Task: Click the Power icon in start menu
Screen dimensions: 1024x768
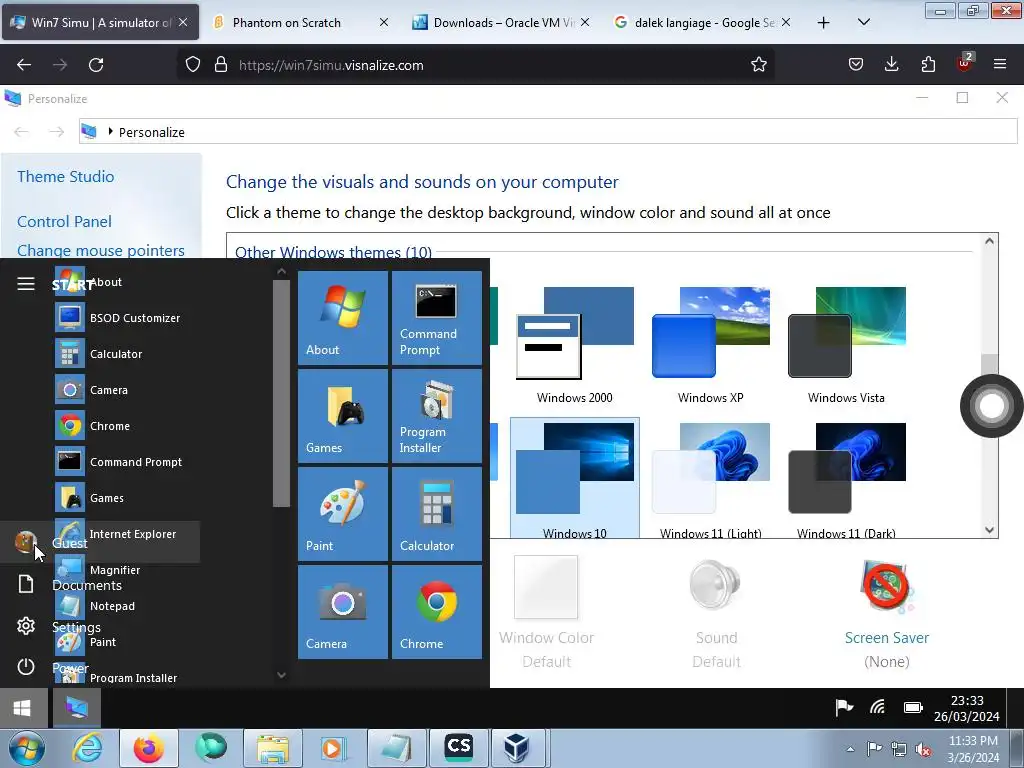Action: (x=25, y=667)
